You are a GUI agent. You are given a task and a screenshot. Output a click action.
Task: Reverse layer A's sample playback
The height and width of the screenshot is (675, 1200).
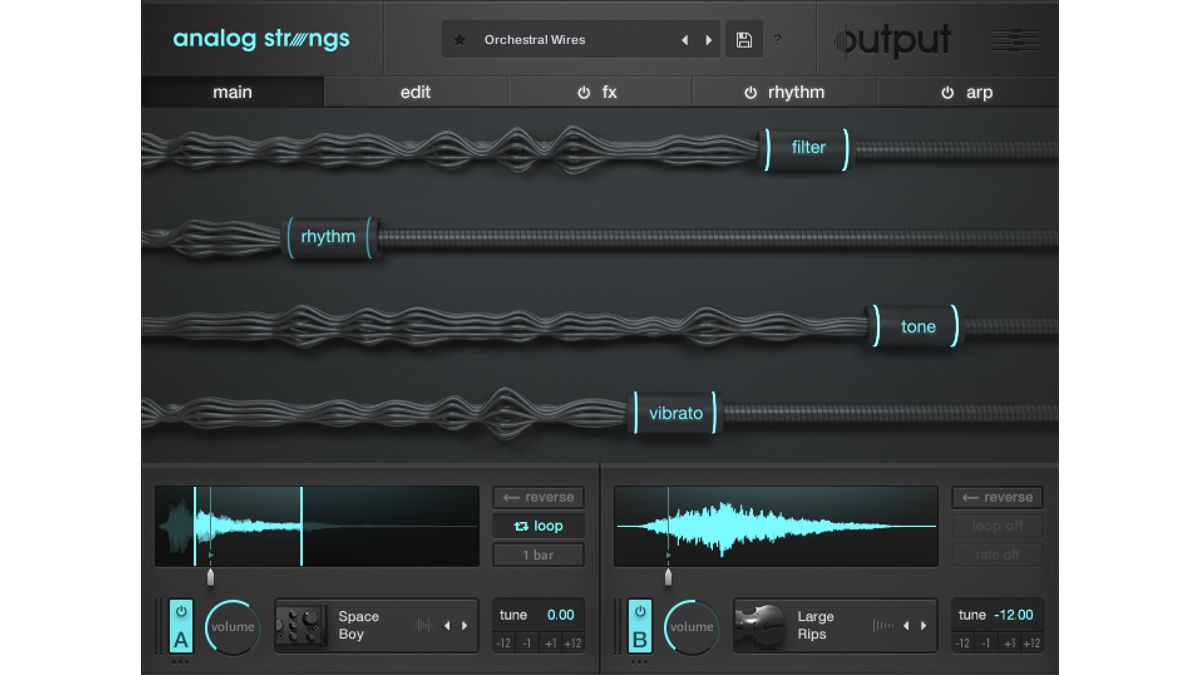pyautogui.click(x=538, y=497)
